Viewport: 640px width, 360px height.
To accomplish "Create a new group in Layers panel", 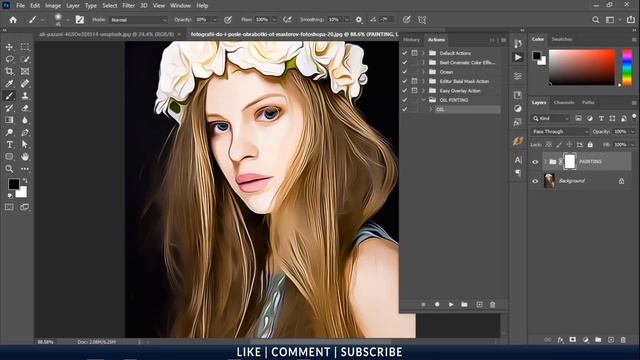I will coord(598,340).
